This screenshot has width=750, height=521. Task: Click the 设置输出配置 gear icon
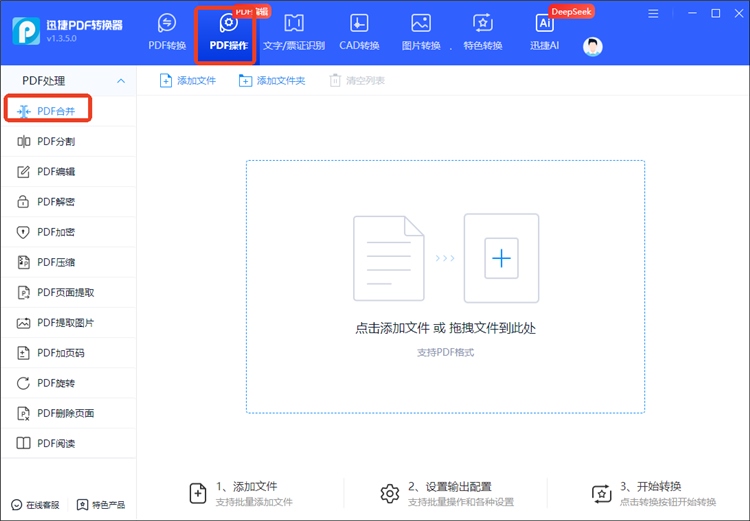[x=390, y=494]
